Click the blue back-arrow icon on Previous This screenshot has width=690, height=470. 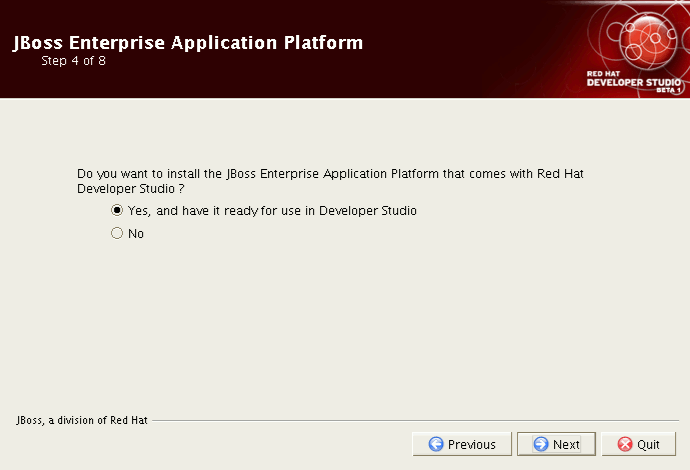(436, 444)
